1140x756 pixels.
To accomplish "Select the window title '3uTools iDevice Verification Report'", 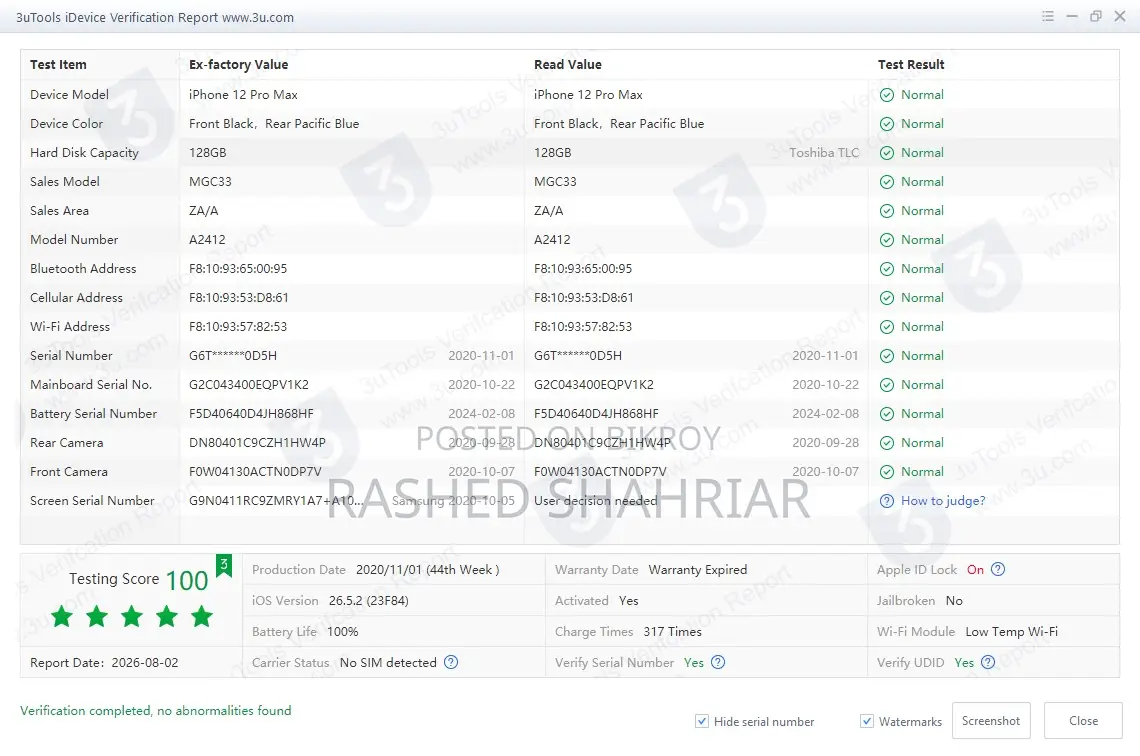I will point(116,17).
